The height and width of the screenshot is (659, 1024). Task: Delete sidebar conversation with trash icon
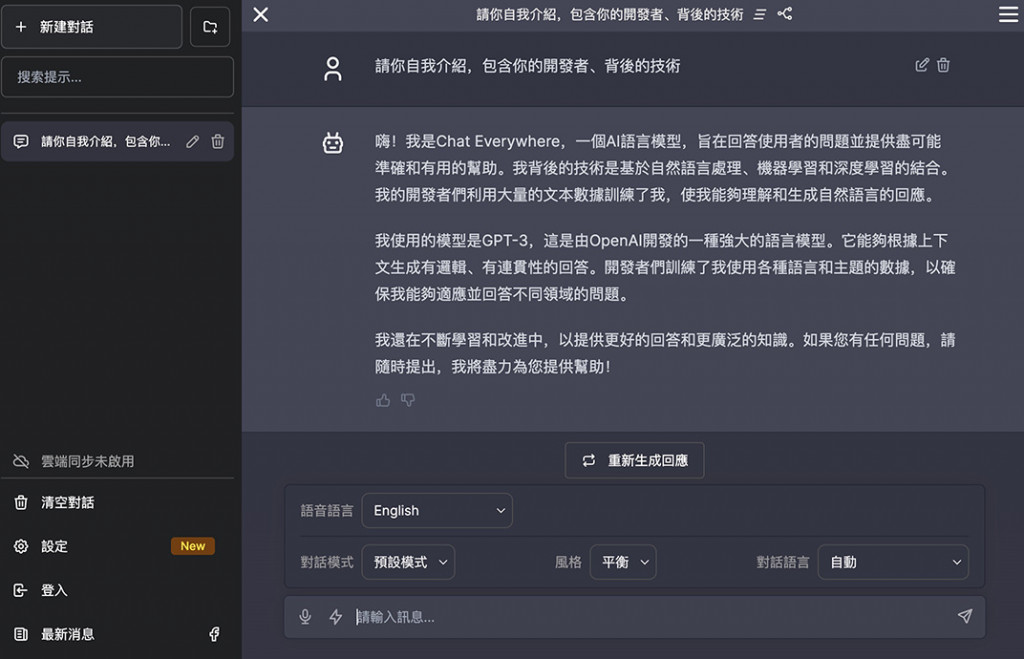click(218, 142)
